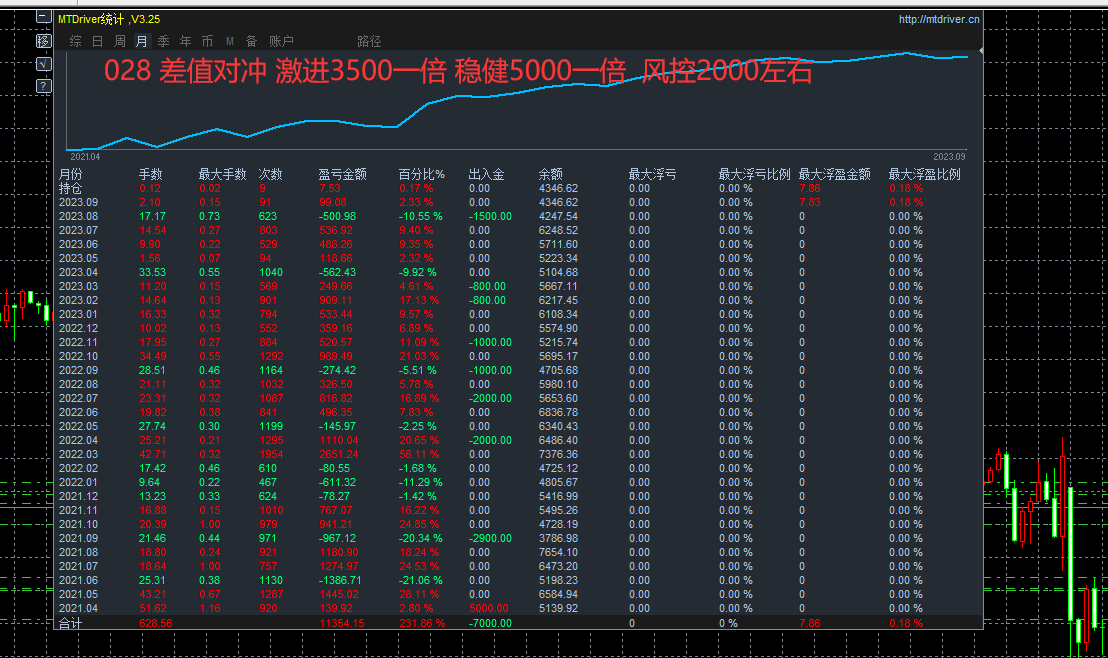The image size is (1108, 658).
Task: Select the 币 currency statistics icon
Action: 207,41
